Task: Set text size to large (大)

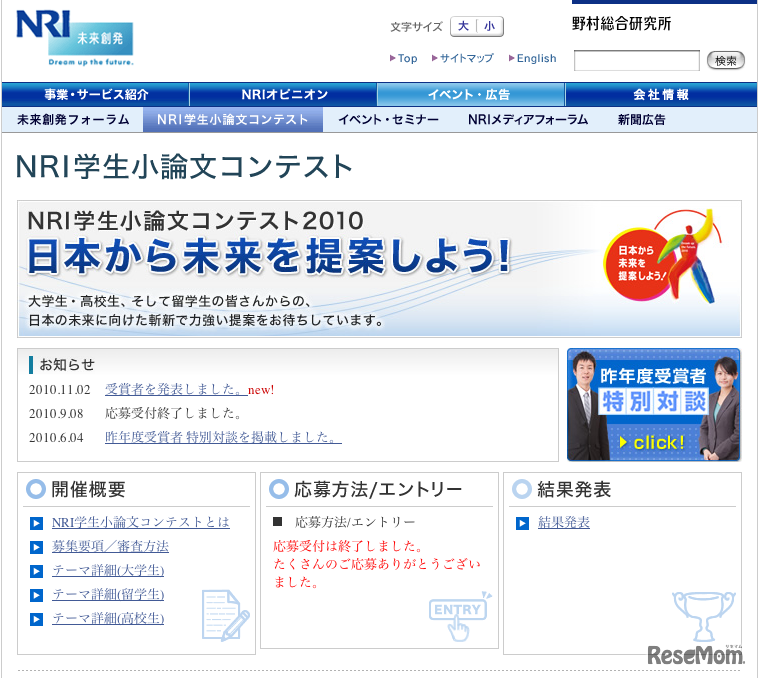Action: 463,26
